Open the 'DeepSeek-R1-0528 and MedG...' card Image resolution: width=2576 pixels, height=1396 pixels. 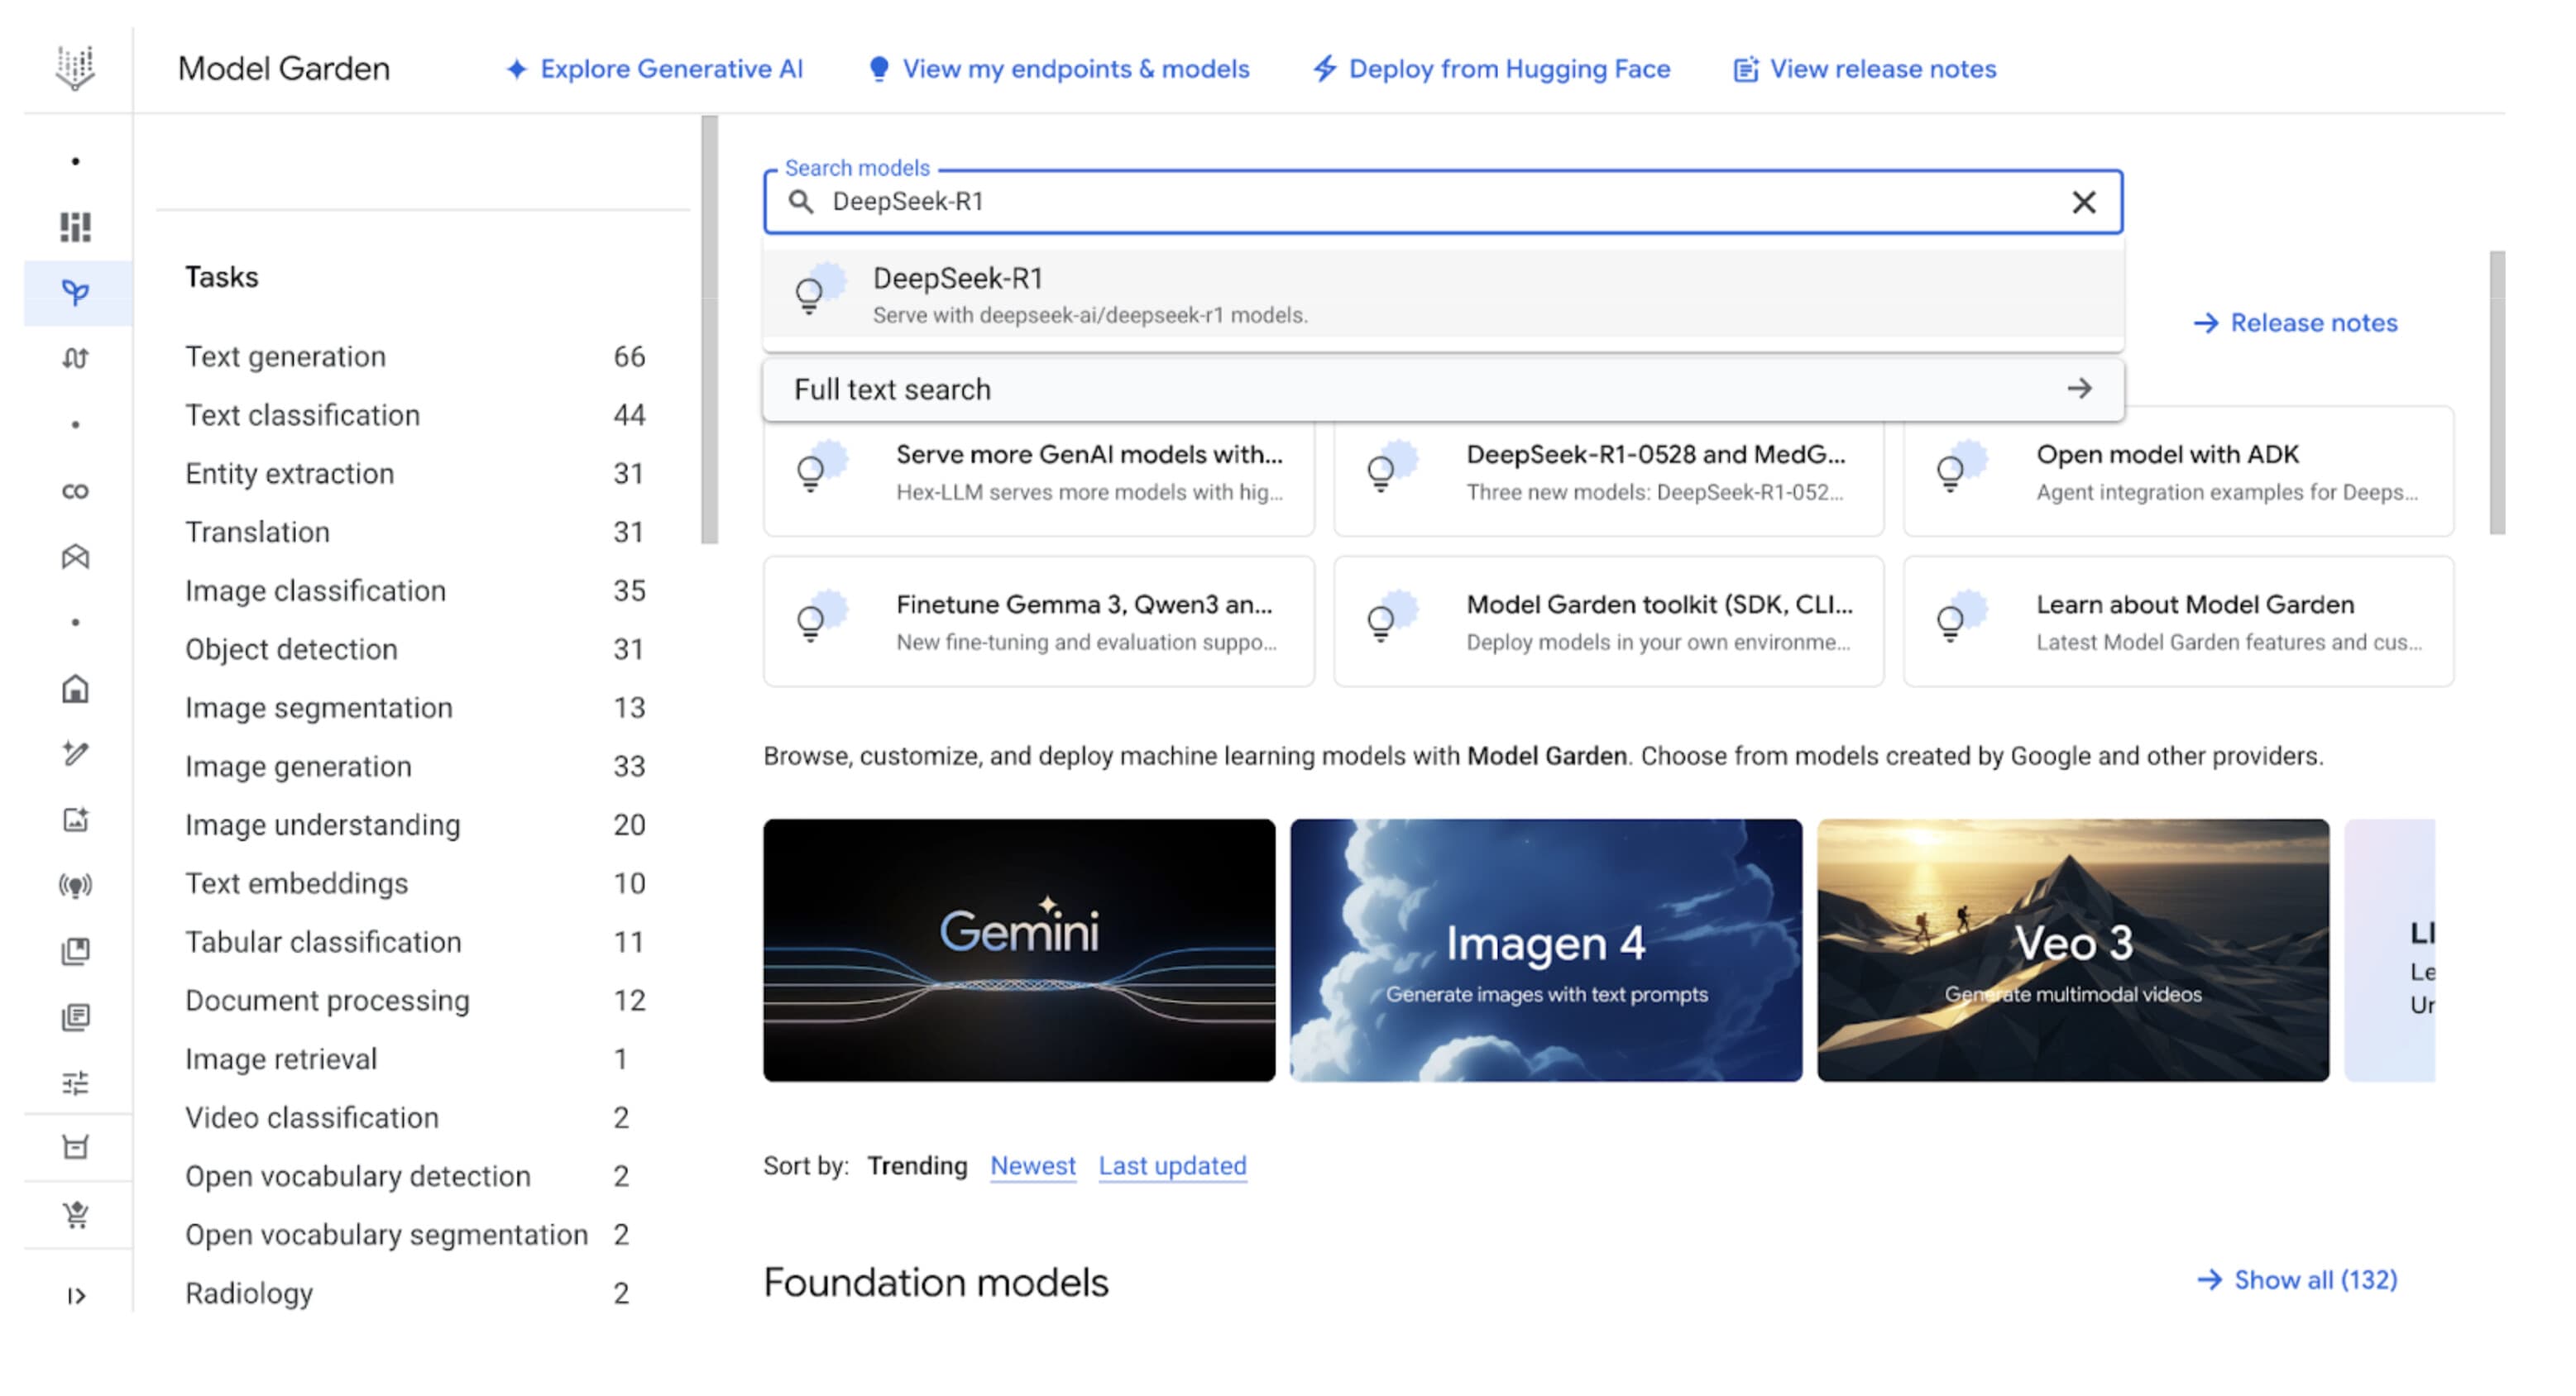(1608, 472)
